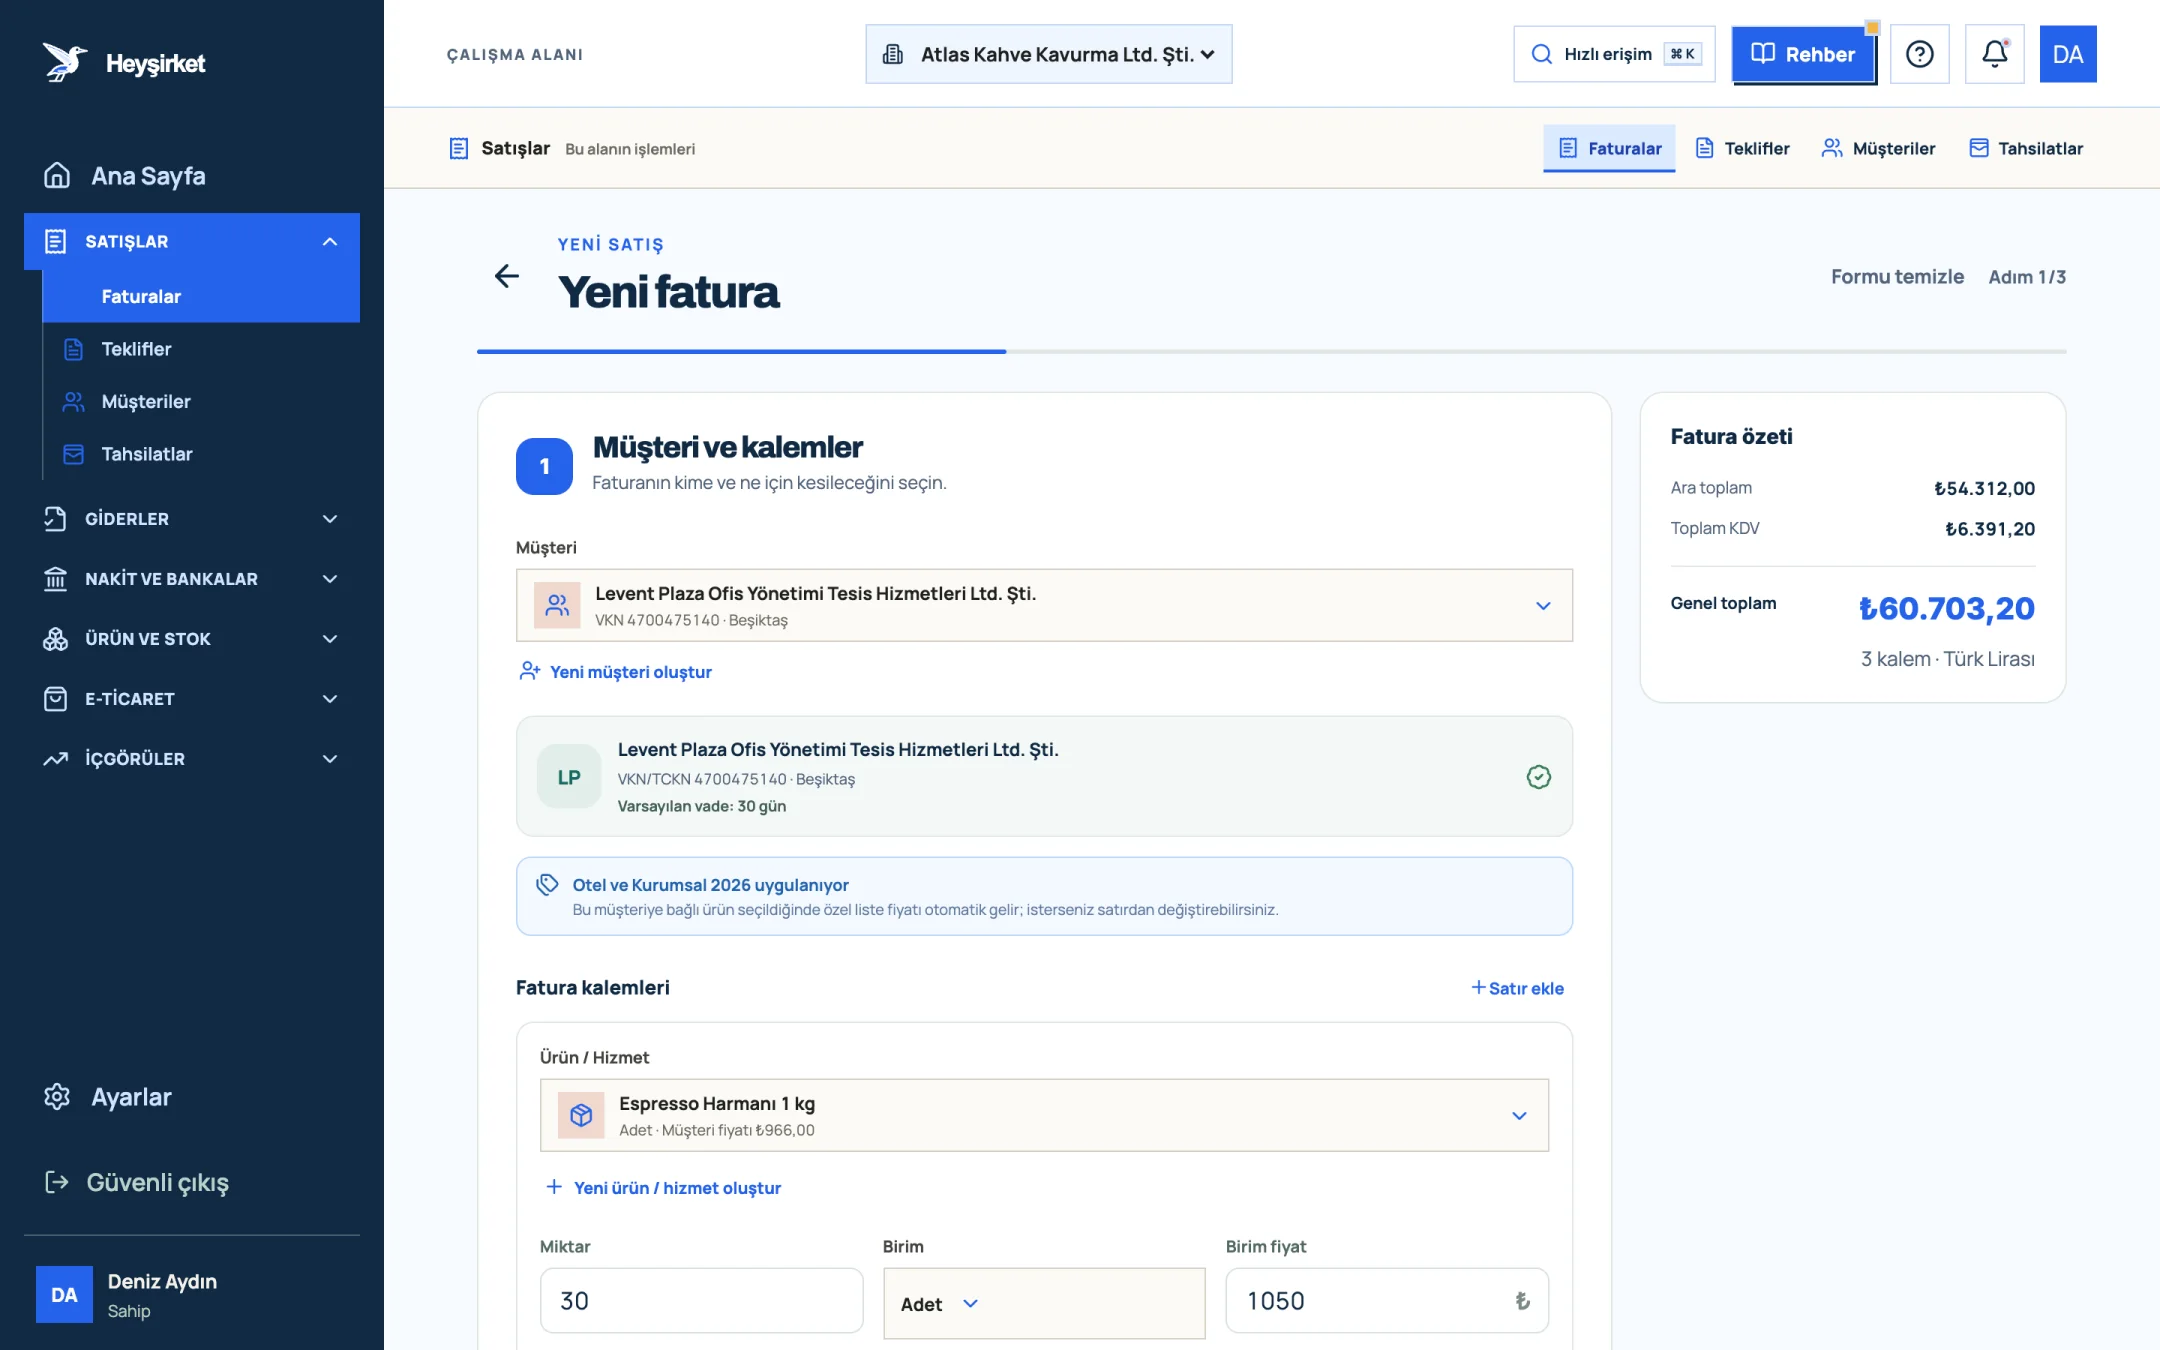
Task: Click the Satışlar document icon in subheader
Action: (x=459, y=149)
